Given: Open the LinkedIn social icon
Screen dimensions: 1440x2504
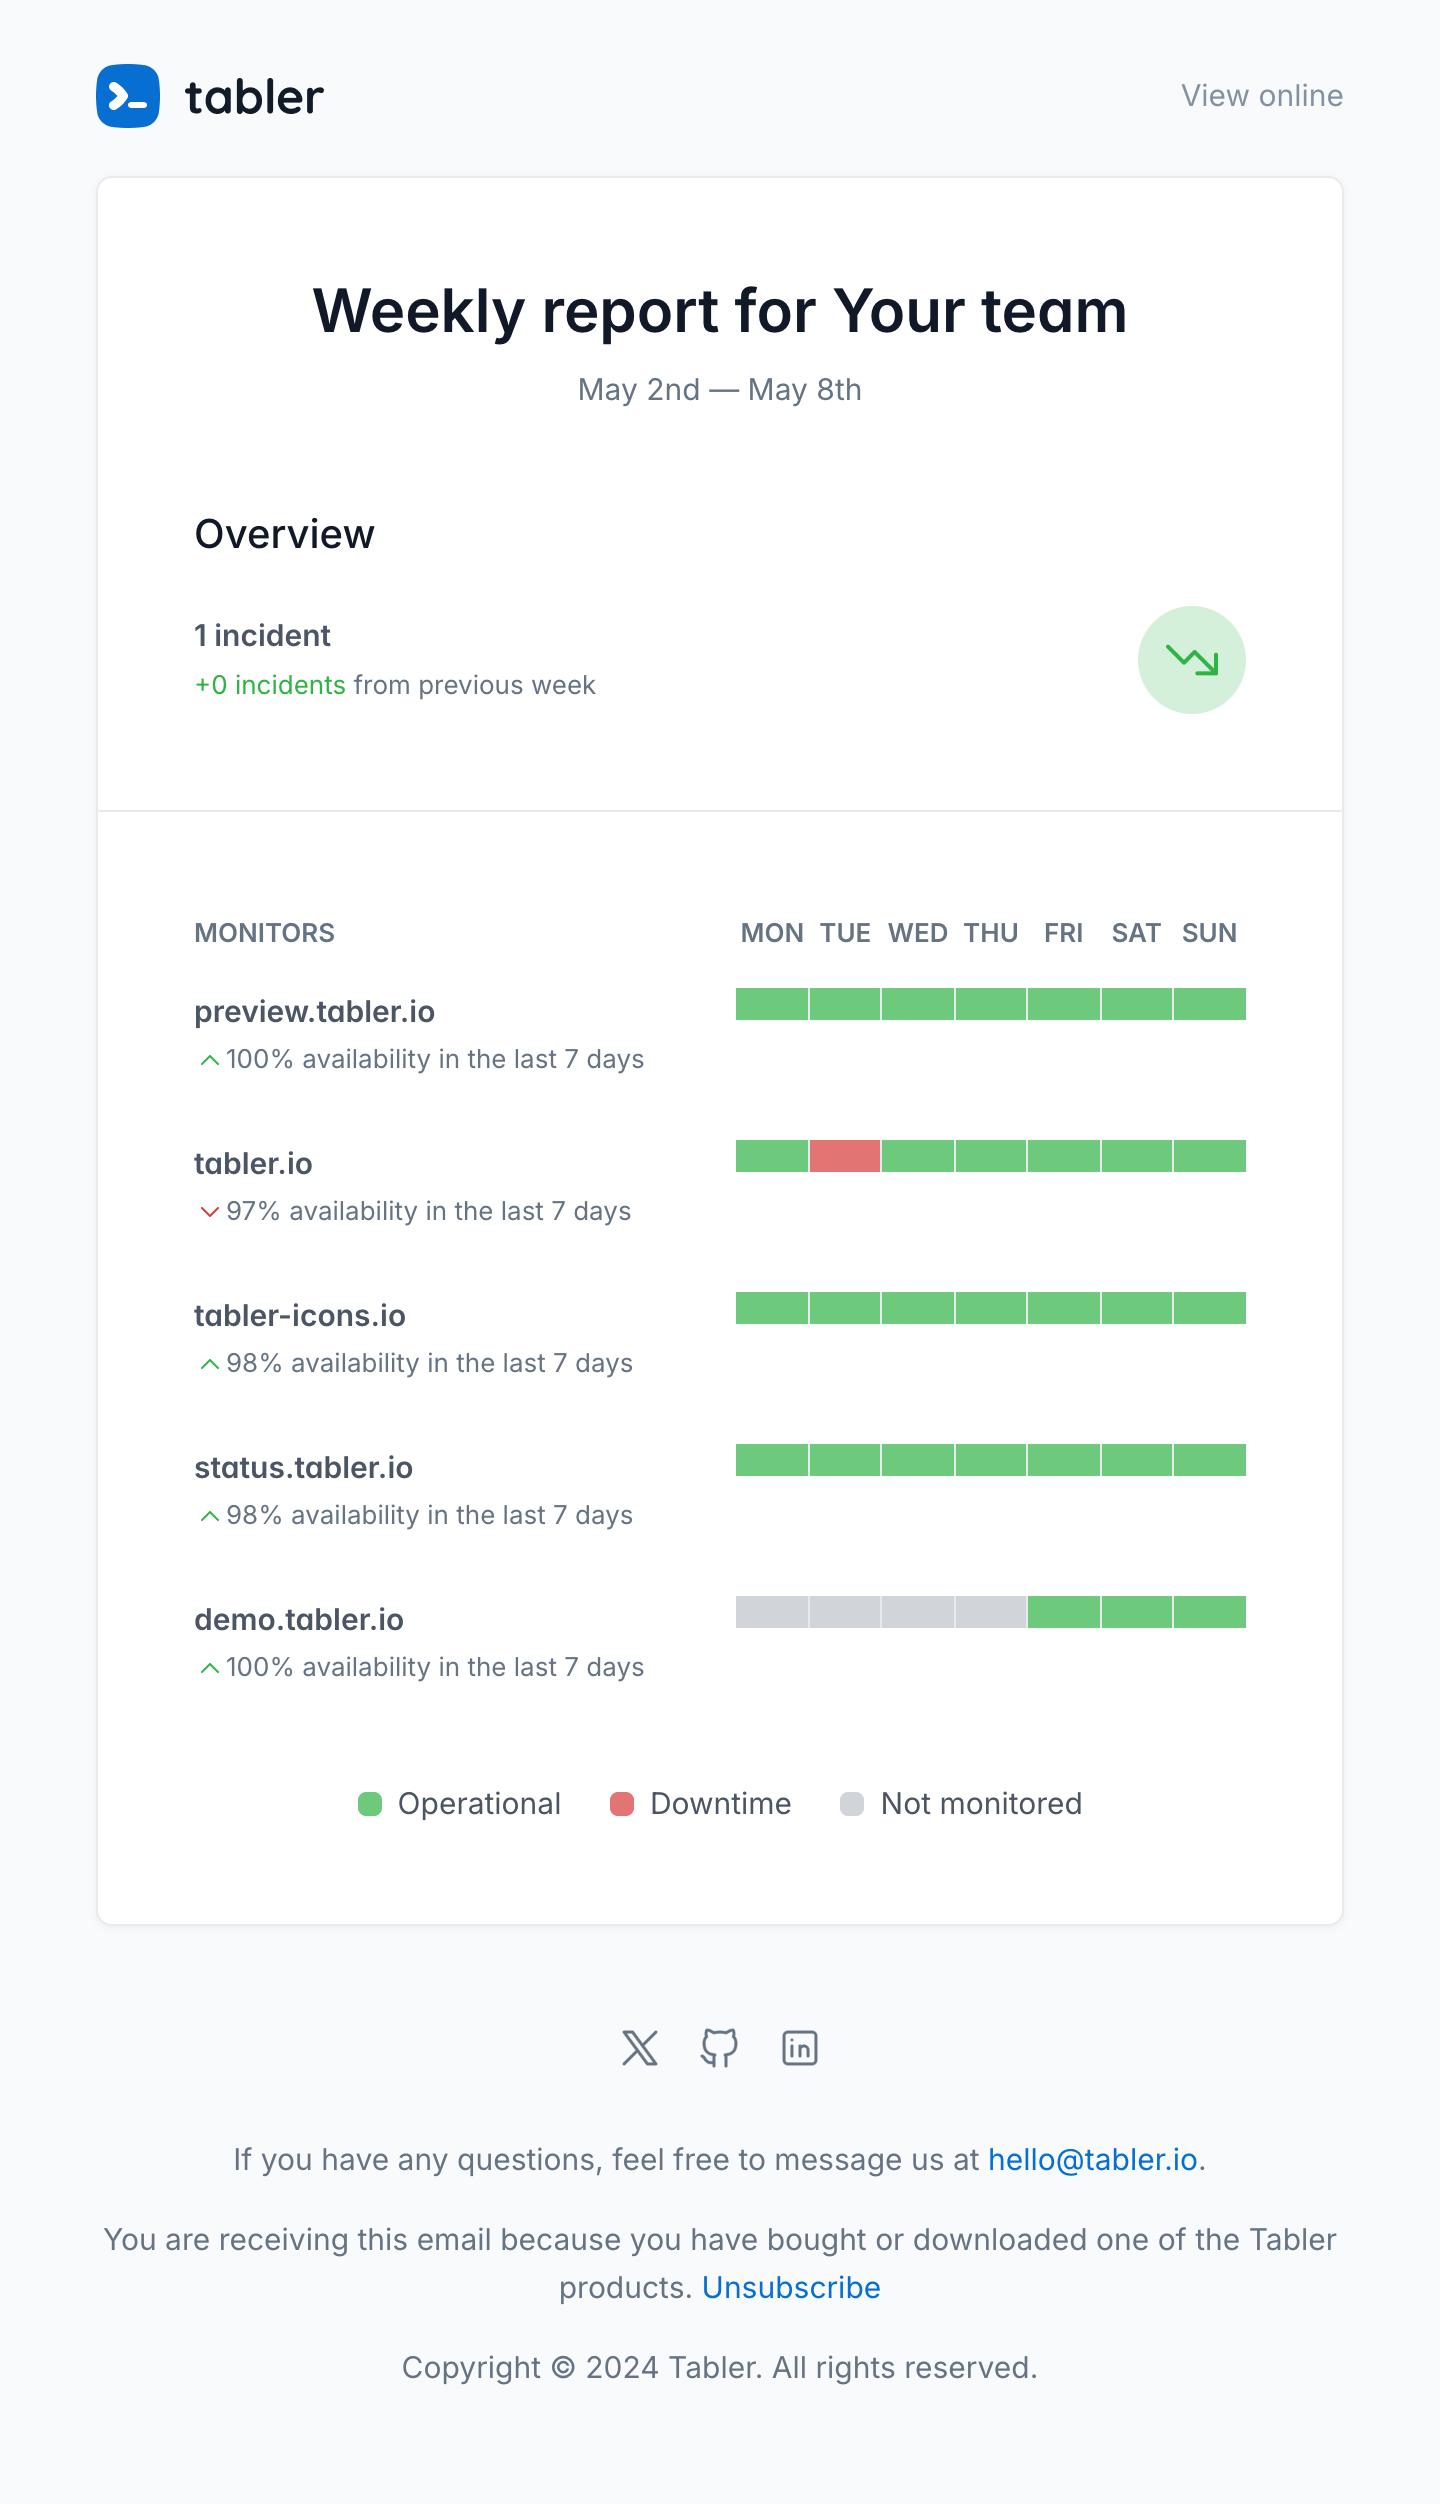Looking at the screenshot, I should [x=800, y=2048].
